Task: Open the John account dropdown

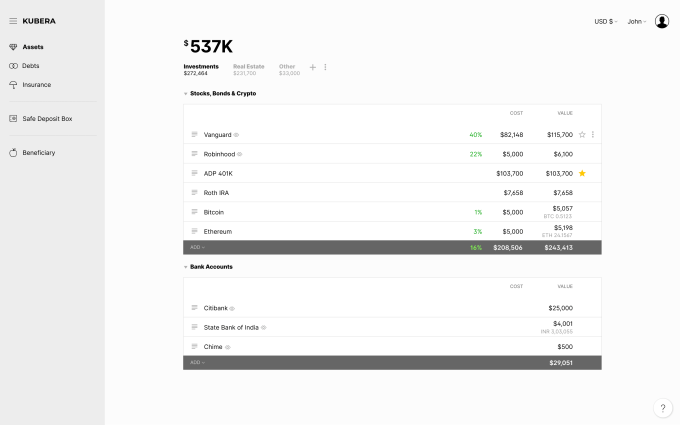Action: 637,21
